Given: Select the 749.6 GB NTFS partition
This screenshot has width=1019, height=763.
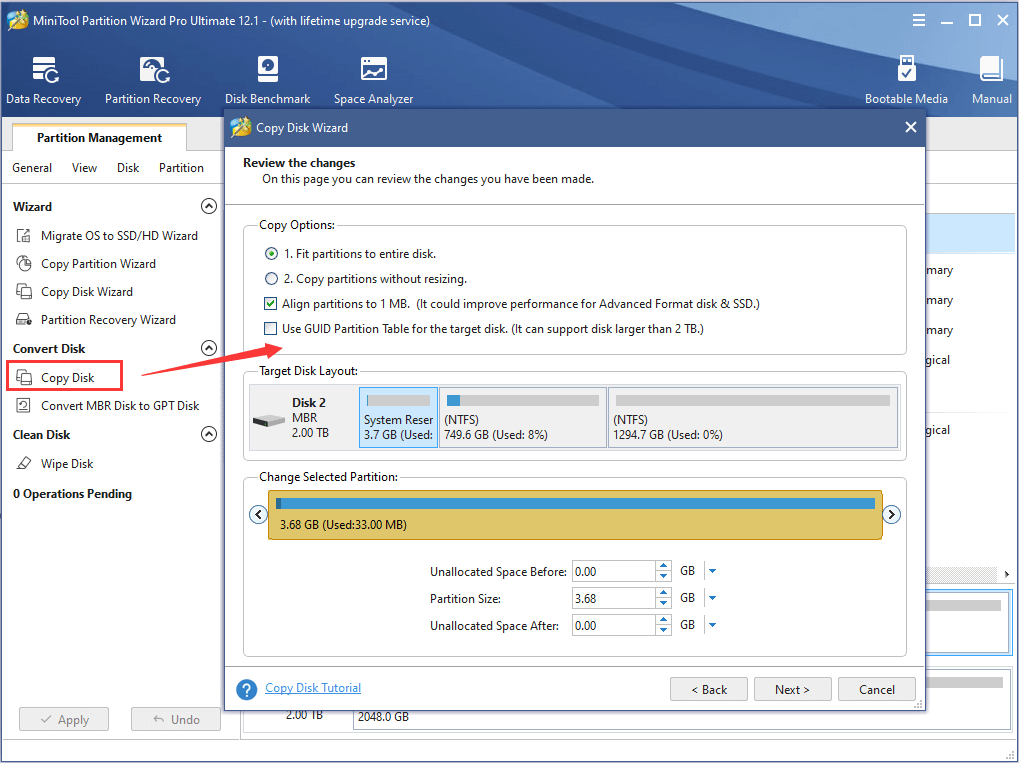Looking at the screenshot, I should [x=523, y=418].
